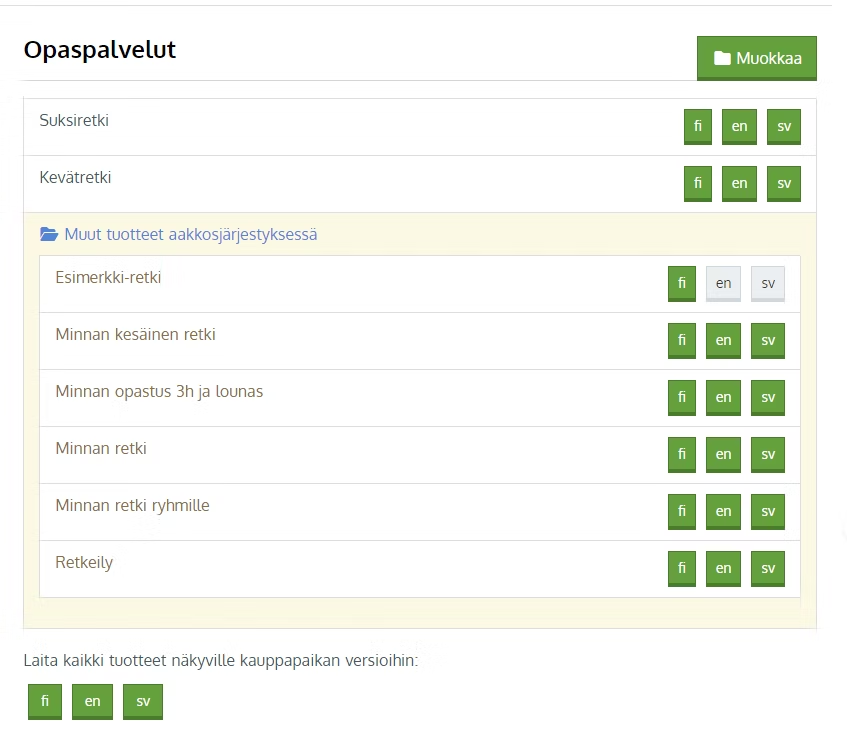Toggle en for Minnan opastus 3h ja lounas

(x=723, y=397)
